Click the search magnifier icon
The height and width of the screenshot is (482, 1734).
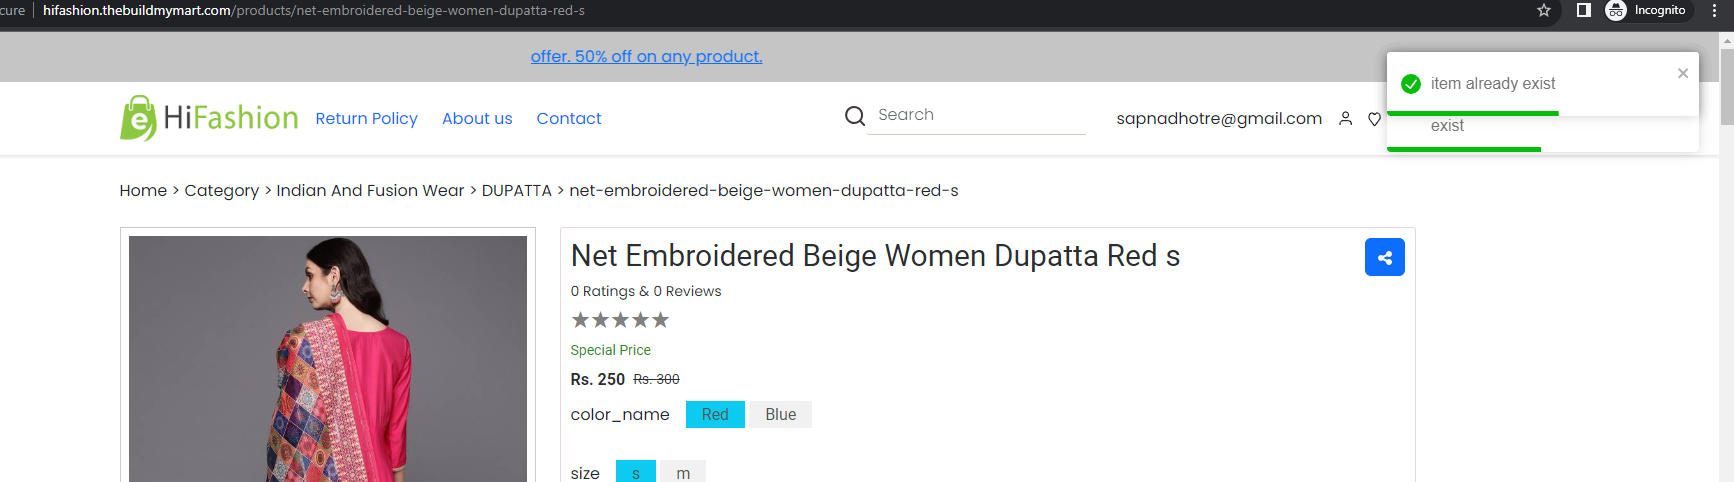click(854, 116)
